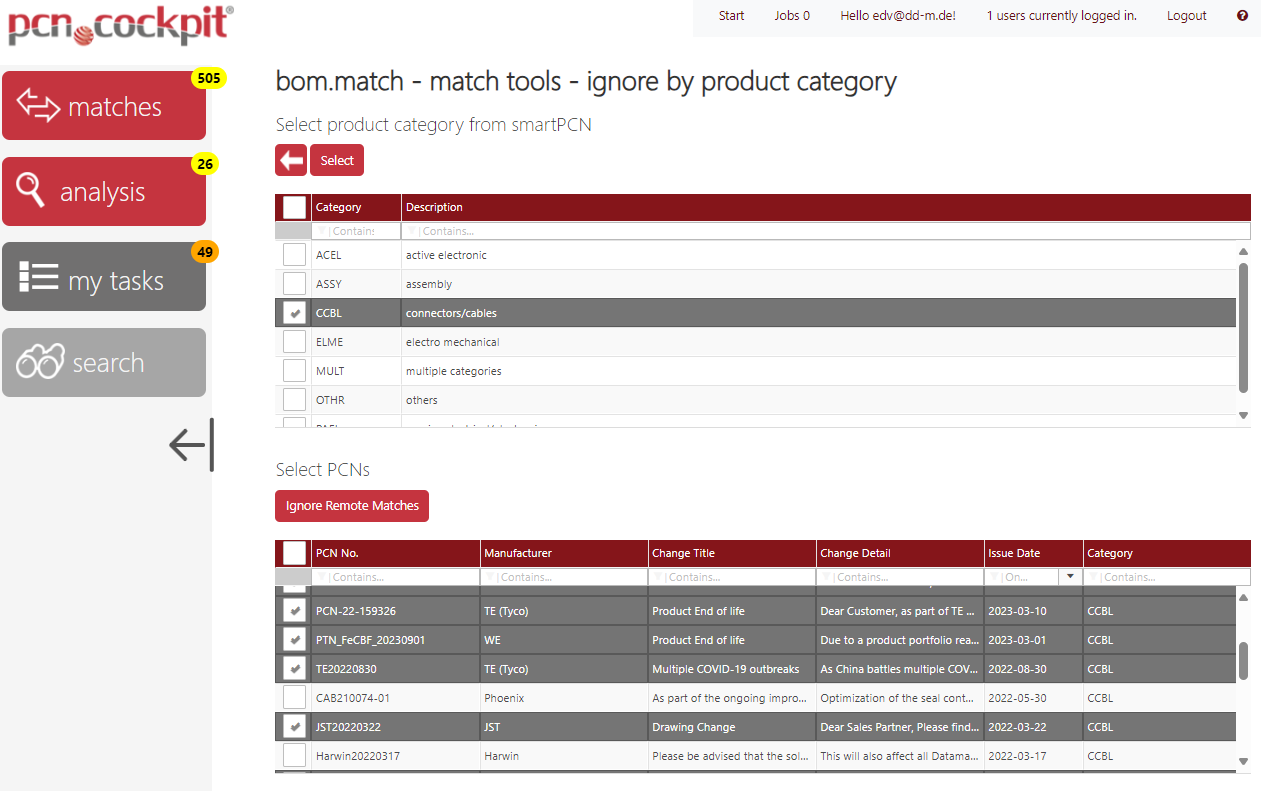This screenshot has width=1261, height=791.
Task: Click the matches double-arrow icon
Action: tap(39, 106)
